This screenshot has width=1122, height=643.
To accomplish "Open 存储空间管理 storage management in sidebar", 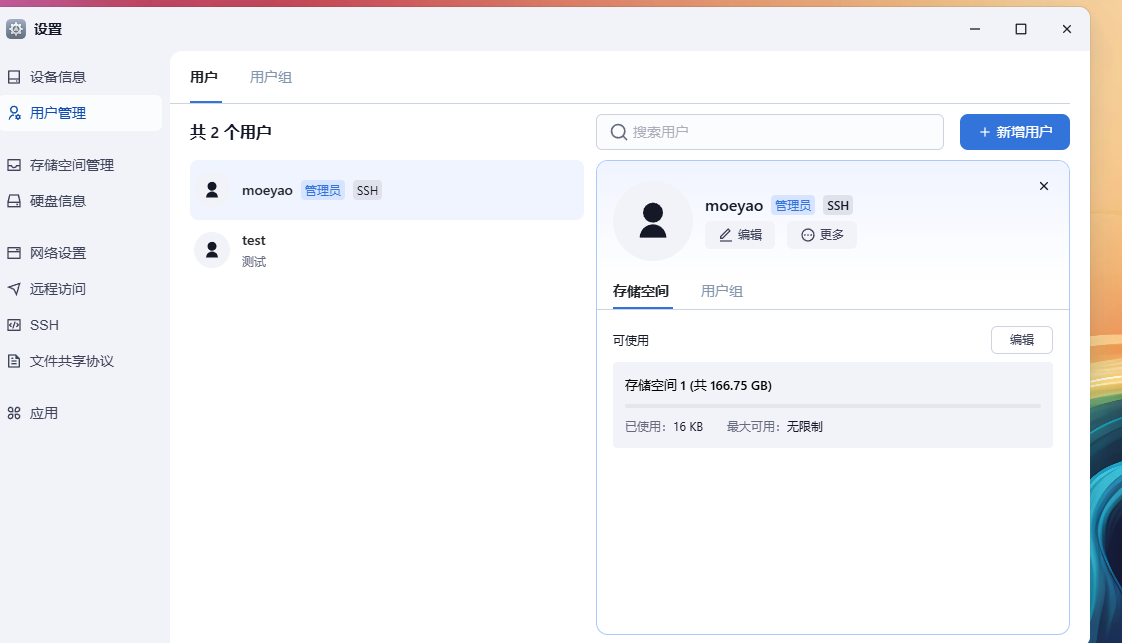I will pos(72,165).
